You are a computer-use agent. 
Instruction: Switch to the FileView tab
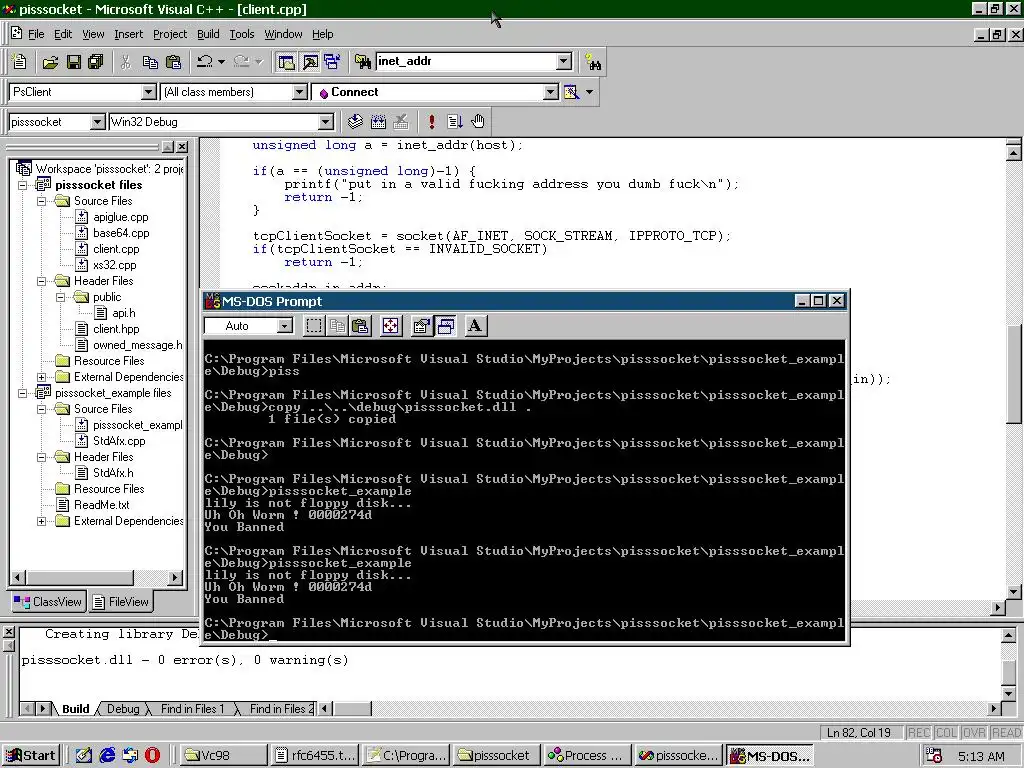[121, 601]
